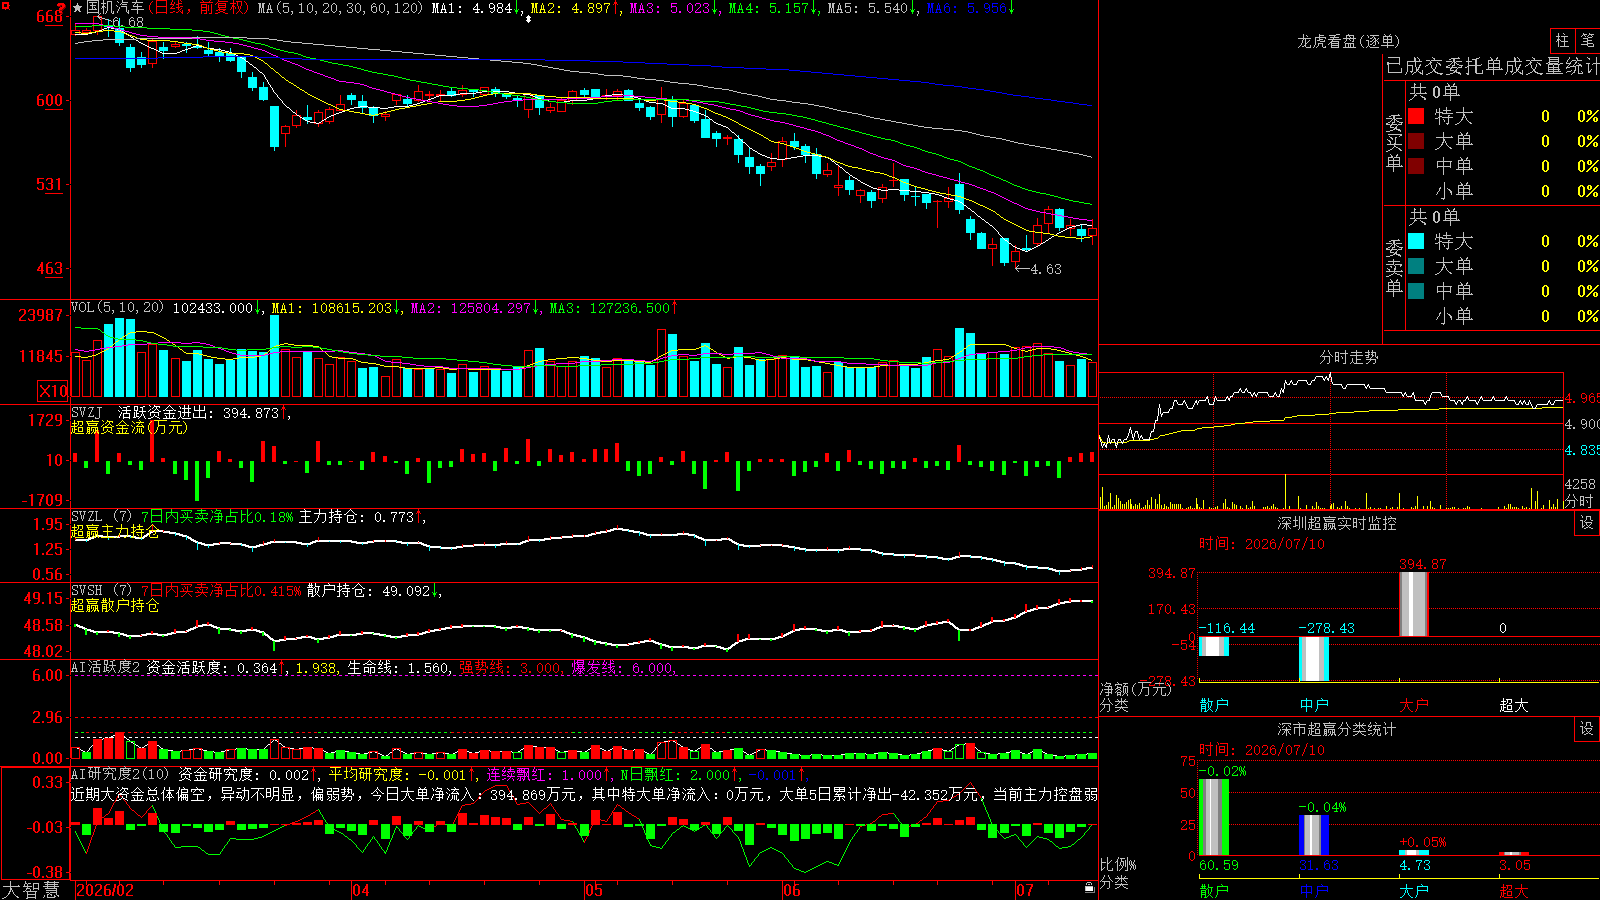
Task: Click the VOL(5,10,20) indicator label
Action: pos(117,308)
